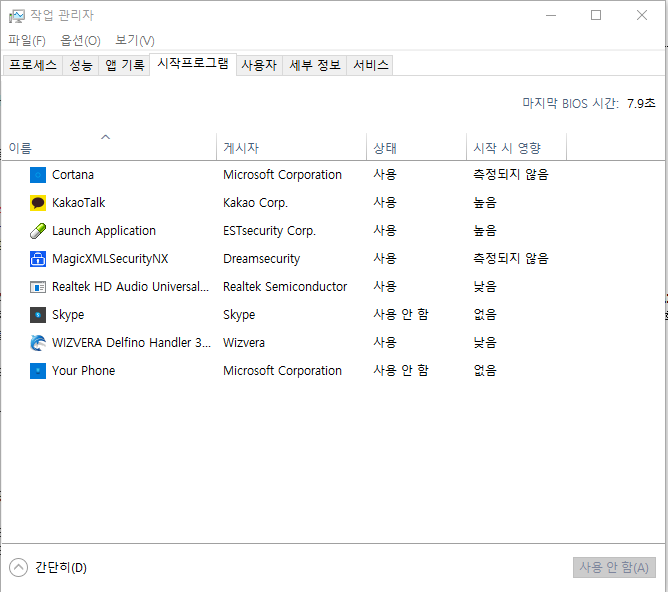Open the 보기(V) menu
The width and height of the screenshot is (668, 592).
pyautogui.click(x=135, y=40)
